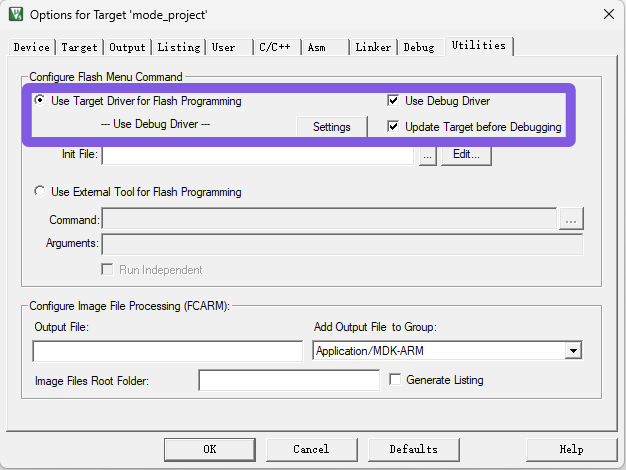Screen dimensions: 626x470
Task: Click the Output File input field
Action: [168, 351]
